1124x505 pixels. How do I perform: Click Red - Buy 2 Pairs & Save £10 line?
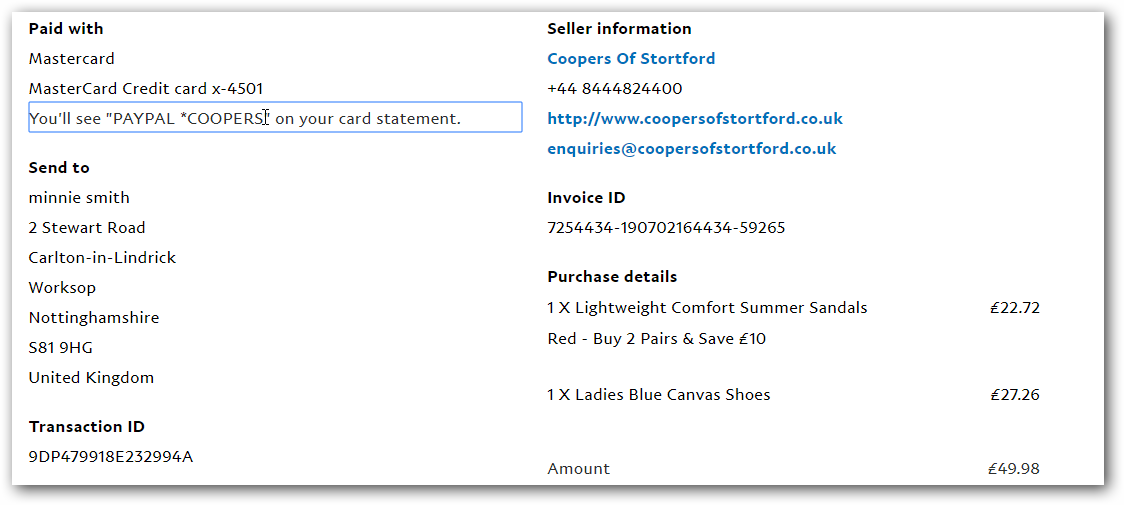(x=657, y=339)
